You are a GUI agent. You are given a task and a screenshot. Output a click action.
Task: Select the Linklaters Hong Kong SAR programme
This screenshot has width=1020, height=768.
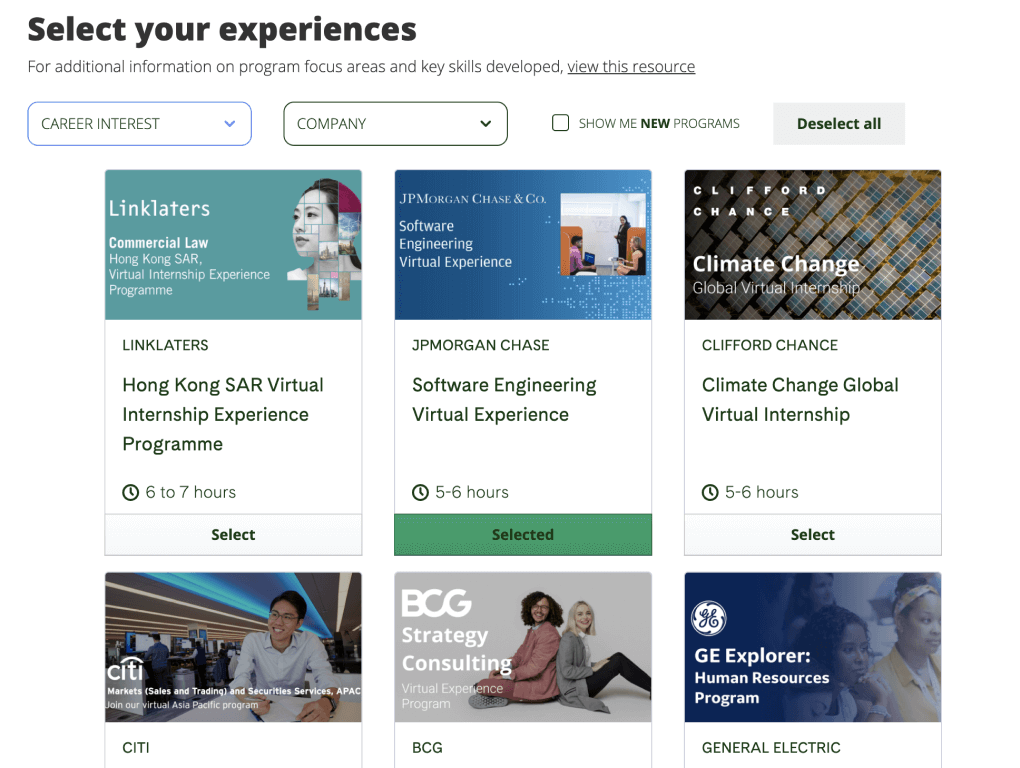click(233, 535)
